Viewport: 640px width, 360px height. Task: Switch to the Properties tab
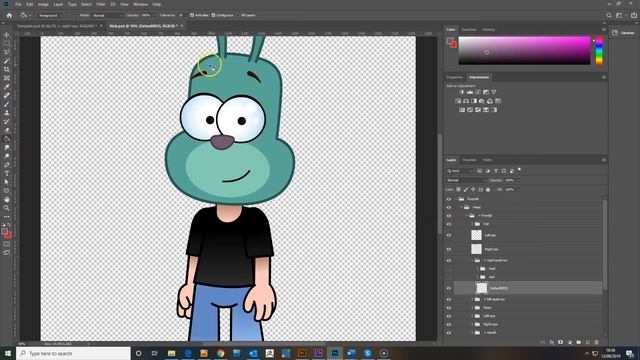pos(454,77)
